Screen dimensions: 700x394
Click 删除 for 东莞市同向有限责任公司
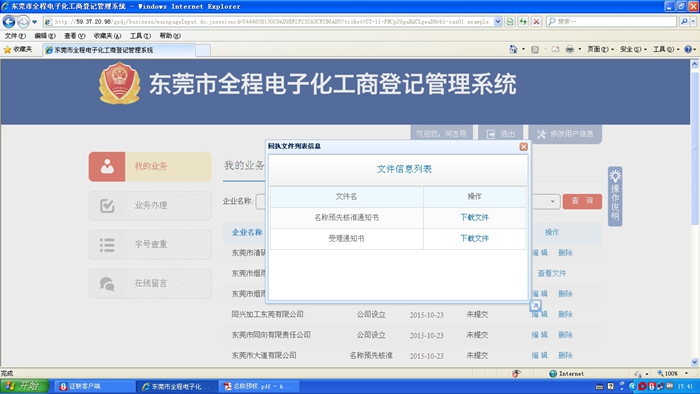coord(565,335)
